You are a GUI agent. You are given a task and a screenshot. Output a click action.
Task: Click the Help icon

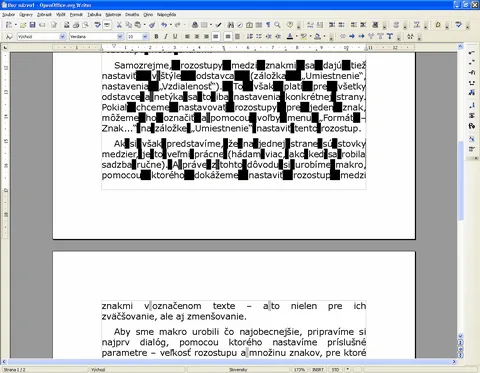click(x=290, y=25)
